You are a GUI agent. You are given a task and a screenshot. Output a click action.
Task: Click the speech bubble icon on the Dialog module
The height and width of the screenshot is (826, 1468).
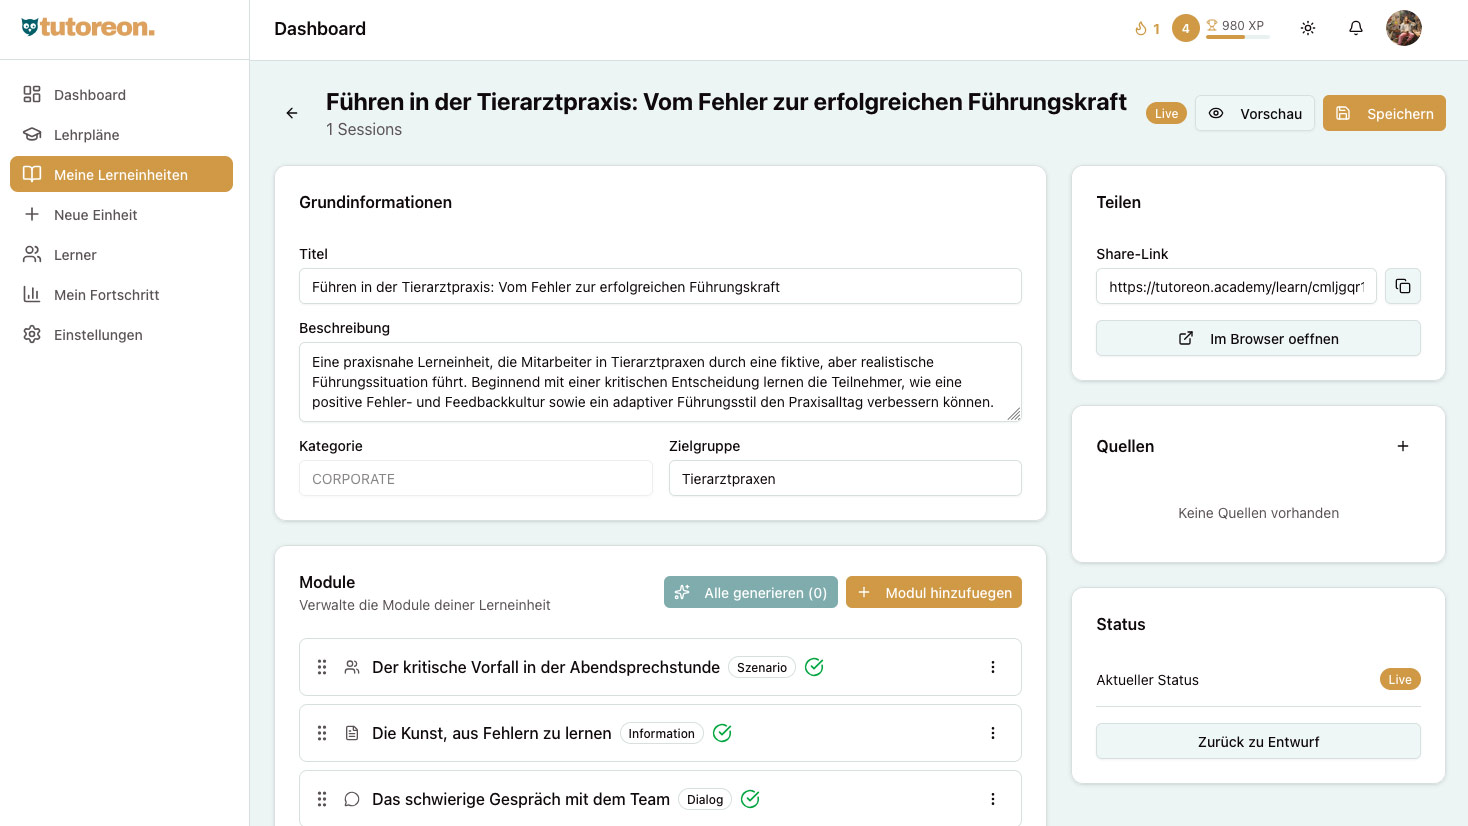(351, 798)
